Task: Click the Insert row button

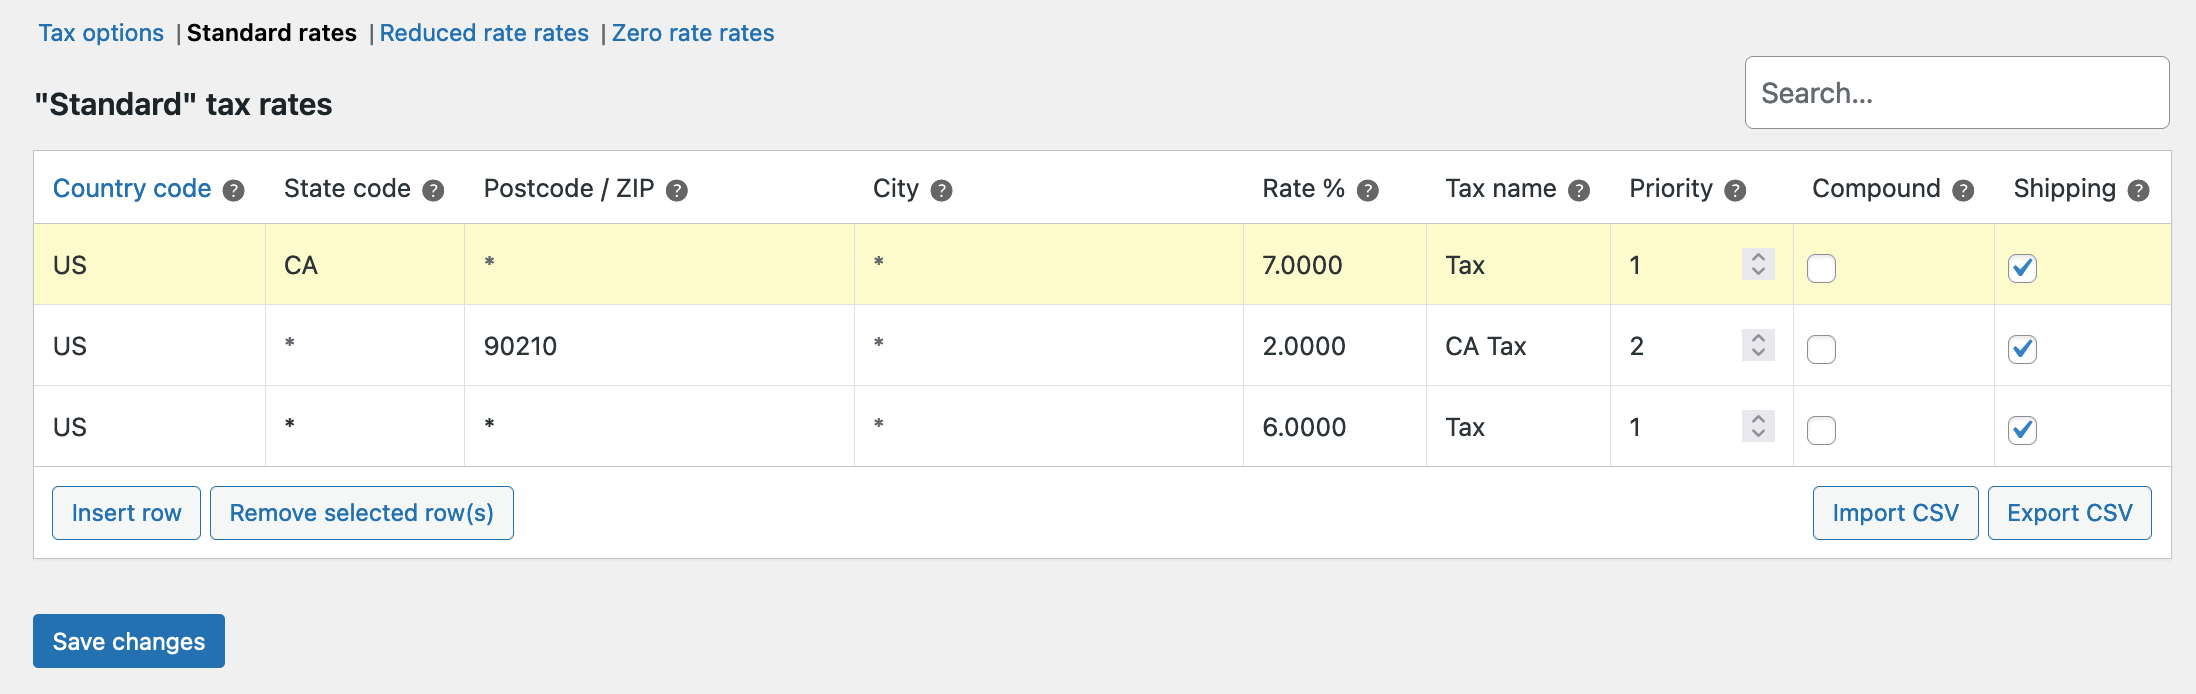Action: 126,513
